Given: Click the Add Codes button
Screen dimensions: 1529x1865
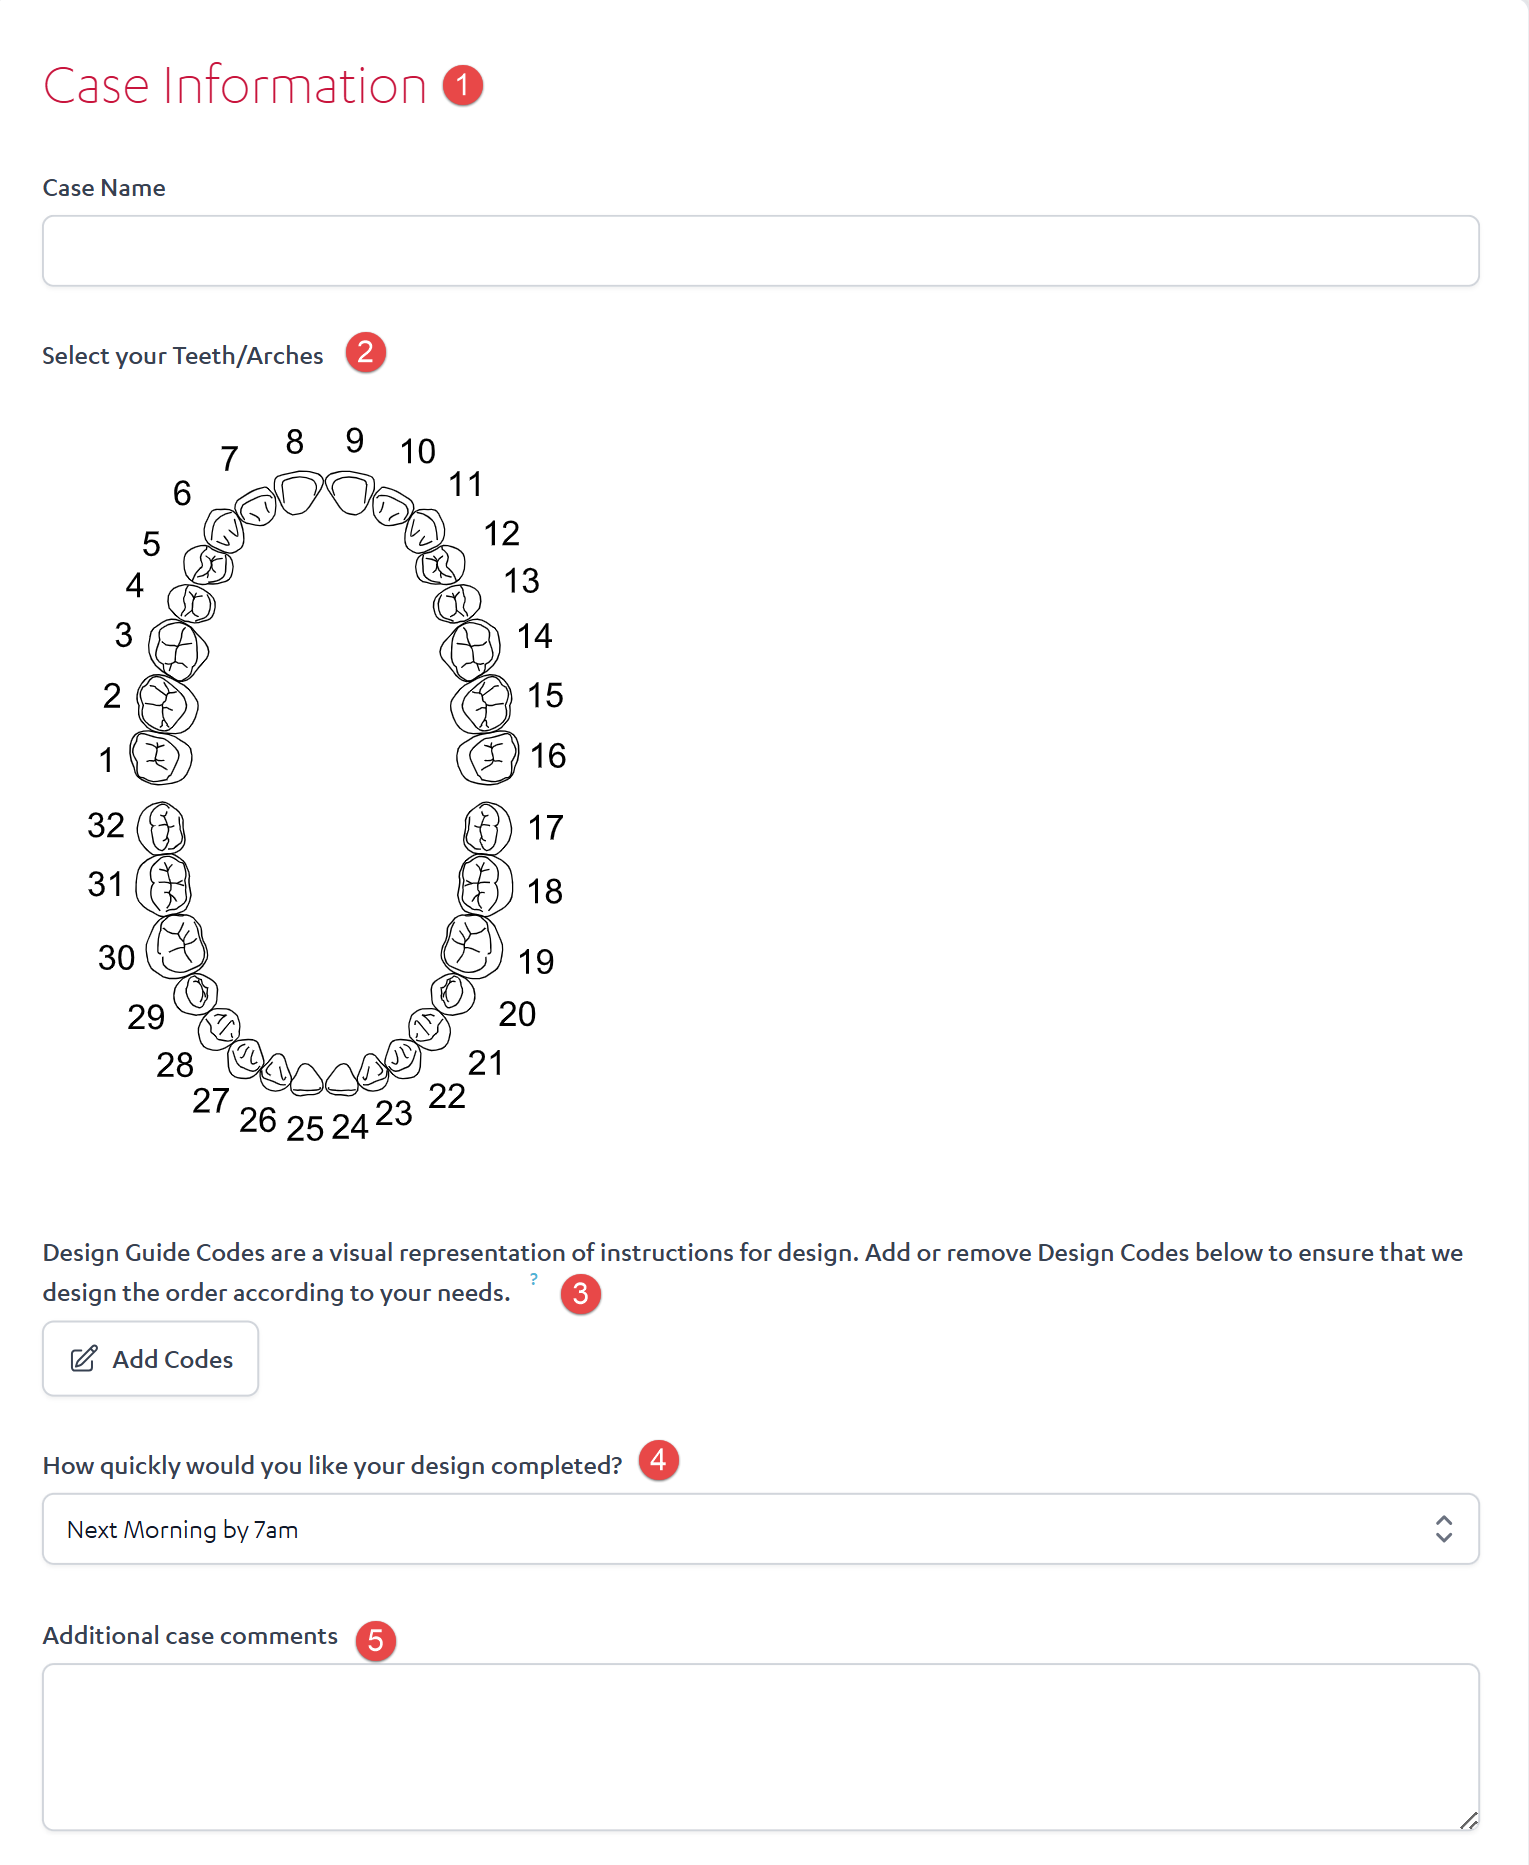Looking at the screenshot, I should click(150, 1359).
